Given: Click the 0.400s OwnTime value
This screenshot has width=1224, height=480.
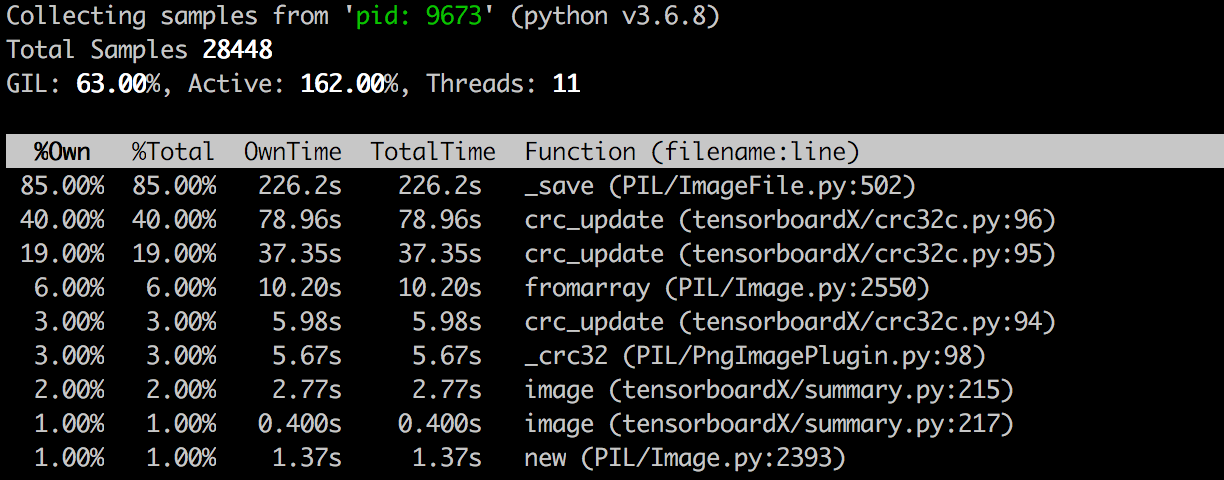Looking at the screenshot, I should click(300, 424).
